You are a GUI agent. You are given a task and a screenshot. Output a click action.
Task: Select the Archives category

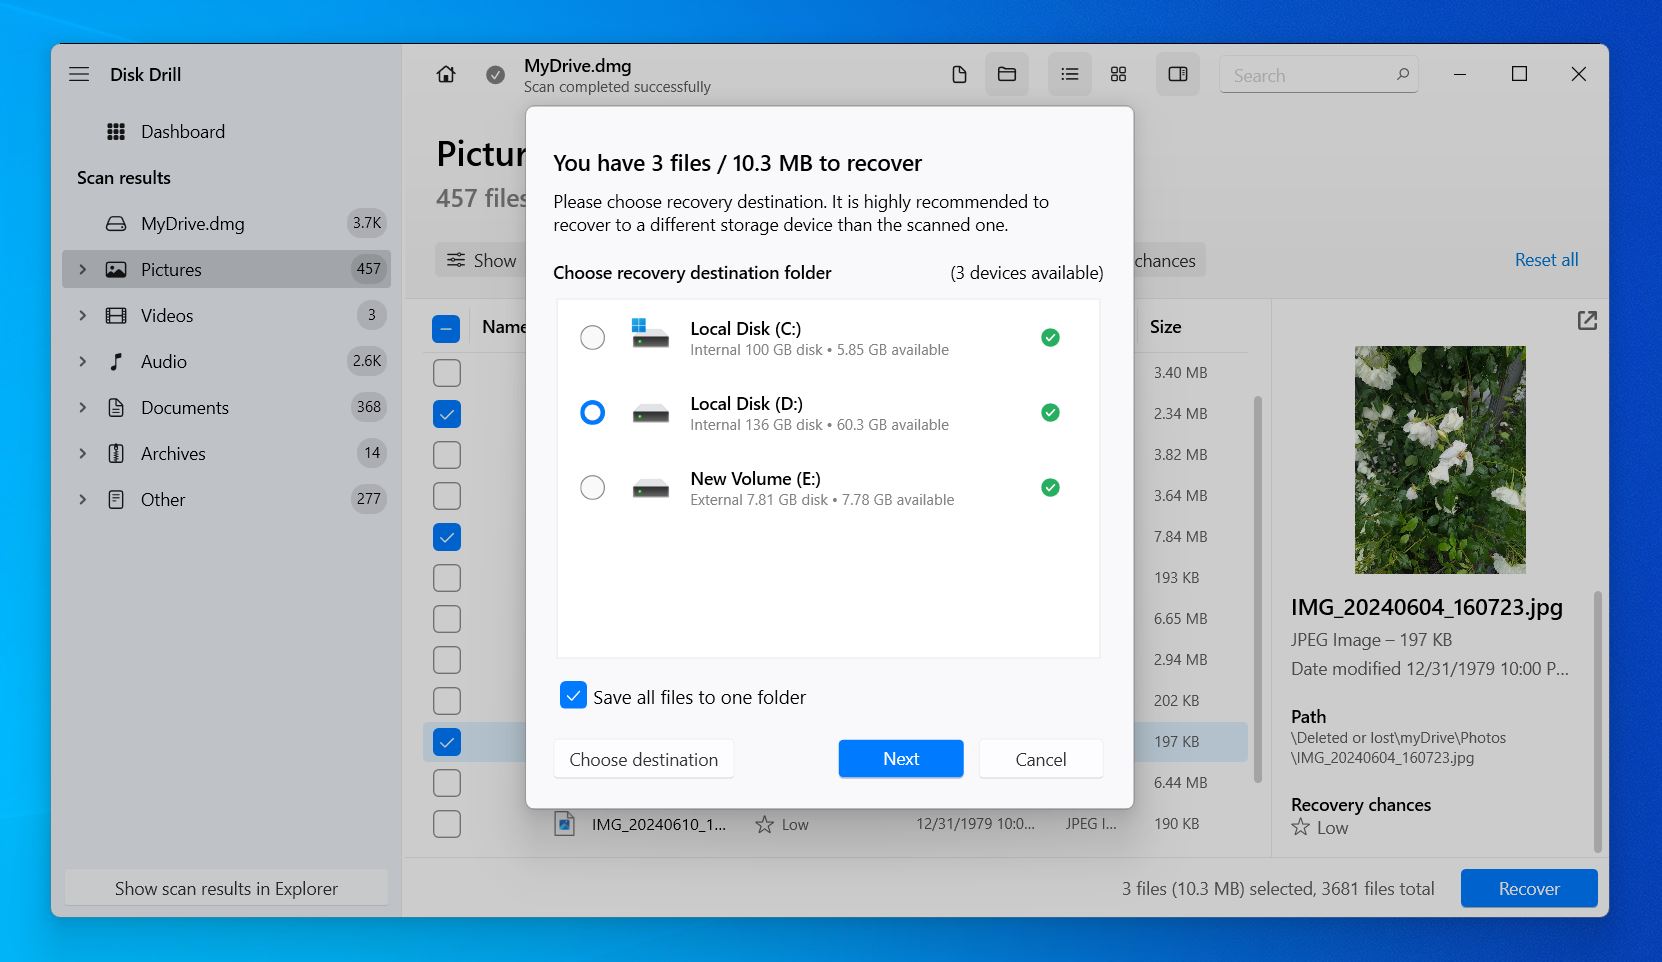(x=226, y=453)
